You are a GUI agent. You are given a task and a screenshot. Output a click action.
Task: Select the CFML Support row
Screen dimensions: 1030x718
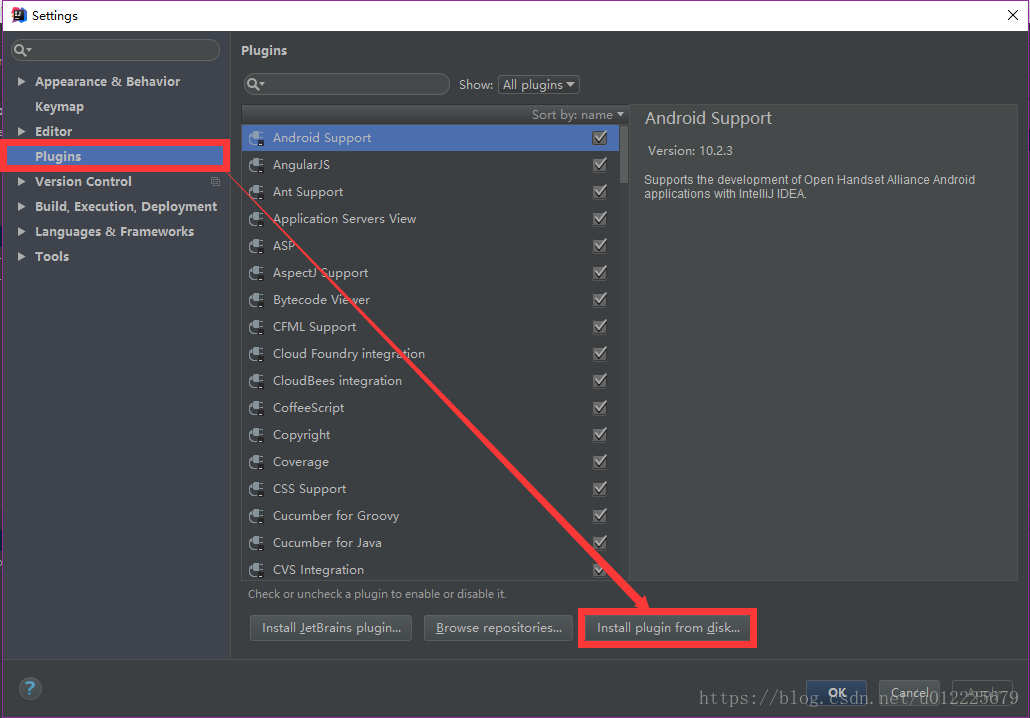pyautogui.click(x=430, y=326)
